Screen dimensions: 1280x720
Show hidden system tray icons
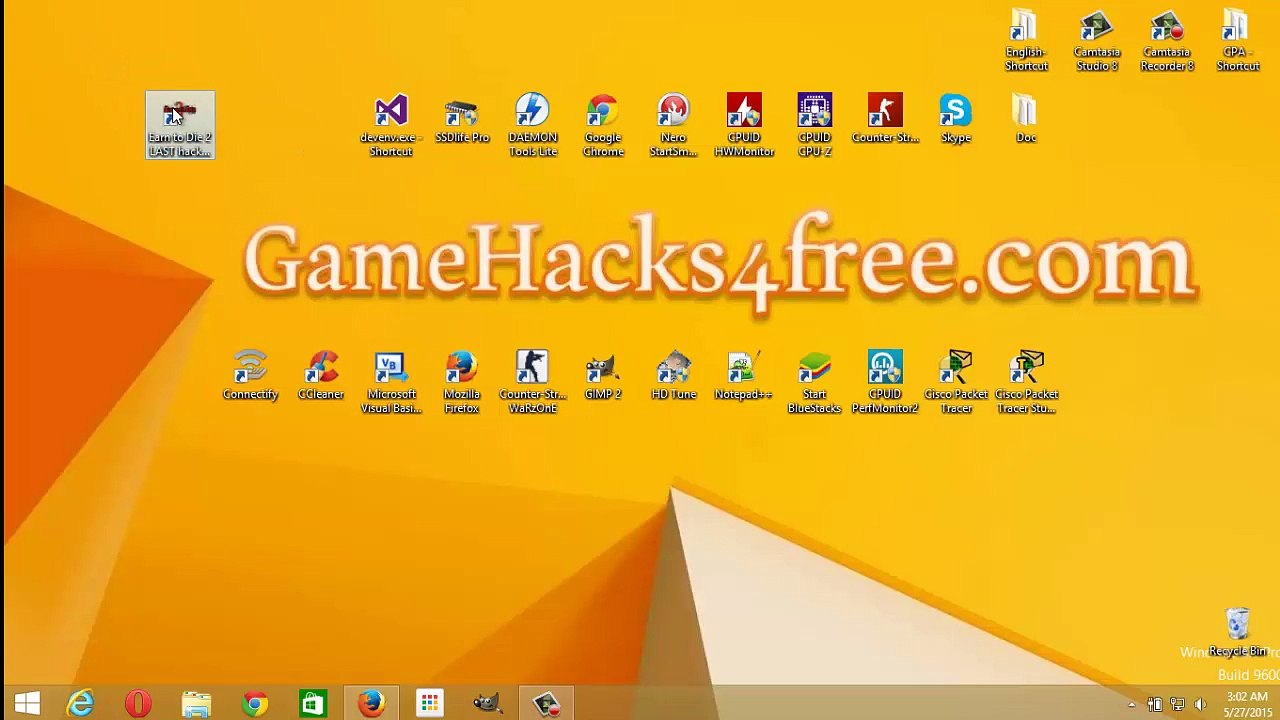tap(1132, 705)
